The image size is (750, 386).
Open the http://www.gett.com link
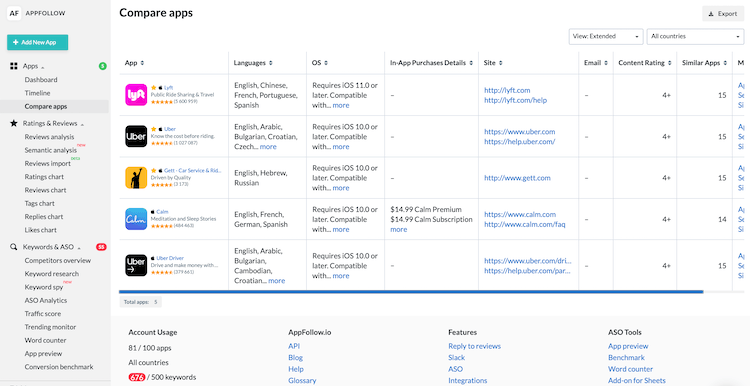coord(517,178)
